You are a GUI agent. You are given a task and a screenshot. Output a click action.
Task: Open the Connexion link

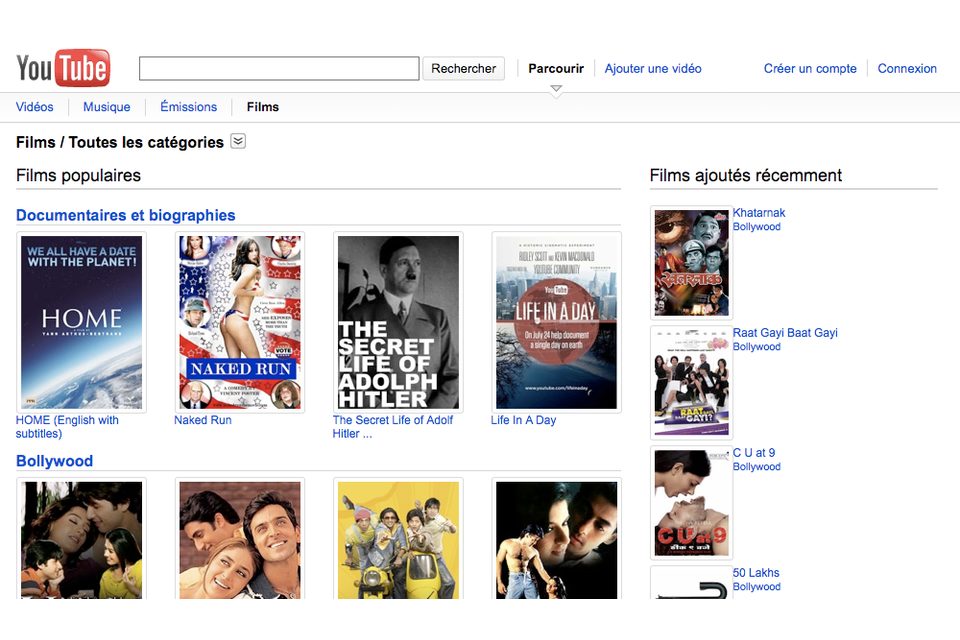pyautogui.click(x=907, y=69)
